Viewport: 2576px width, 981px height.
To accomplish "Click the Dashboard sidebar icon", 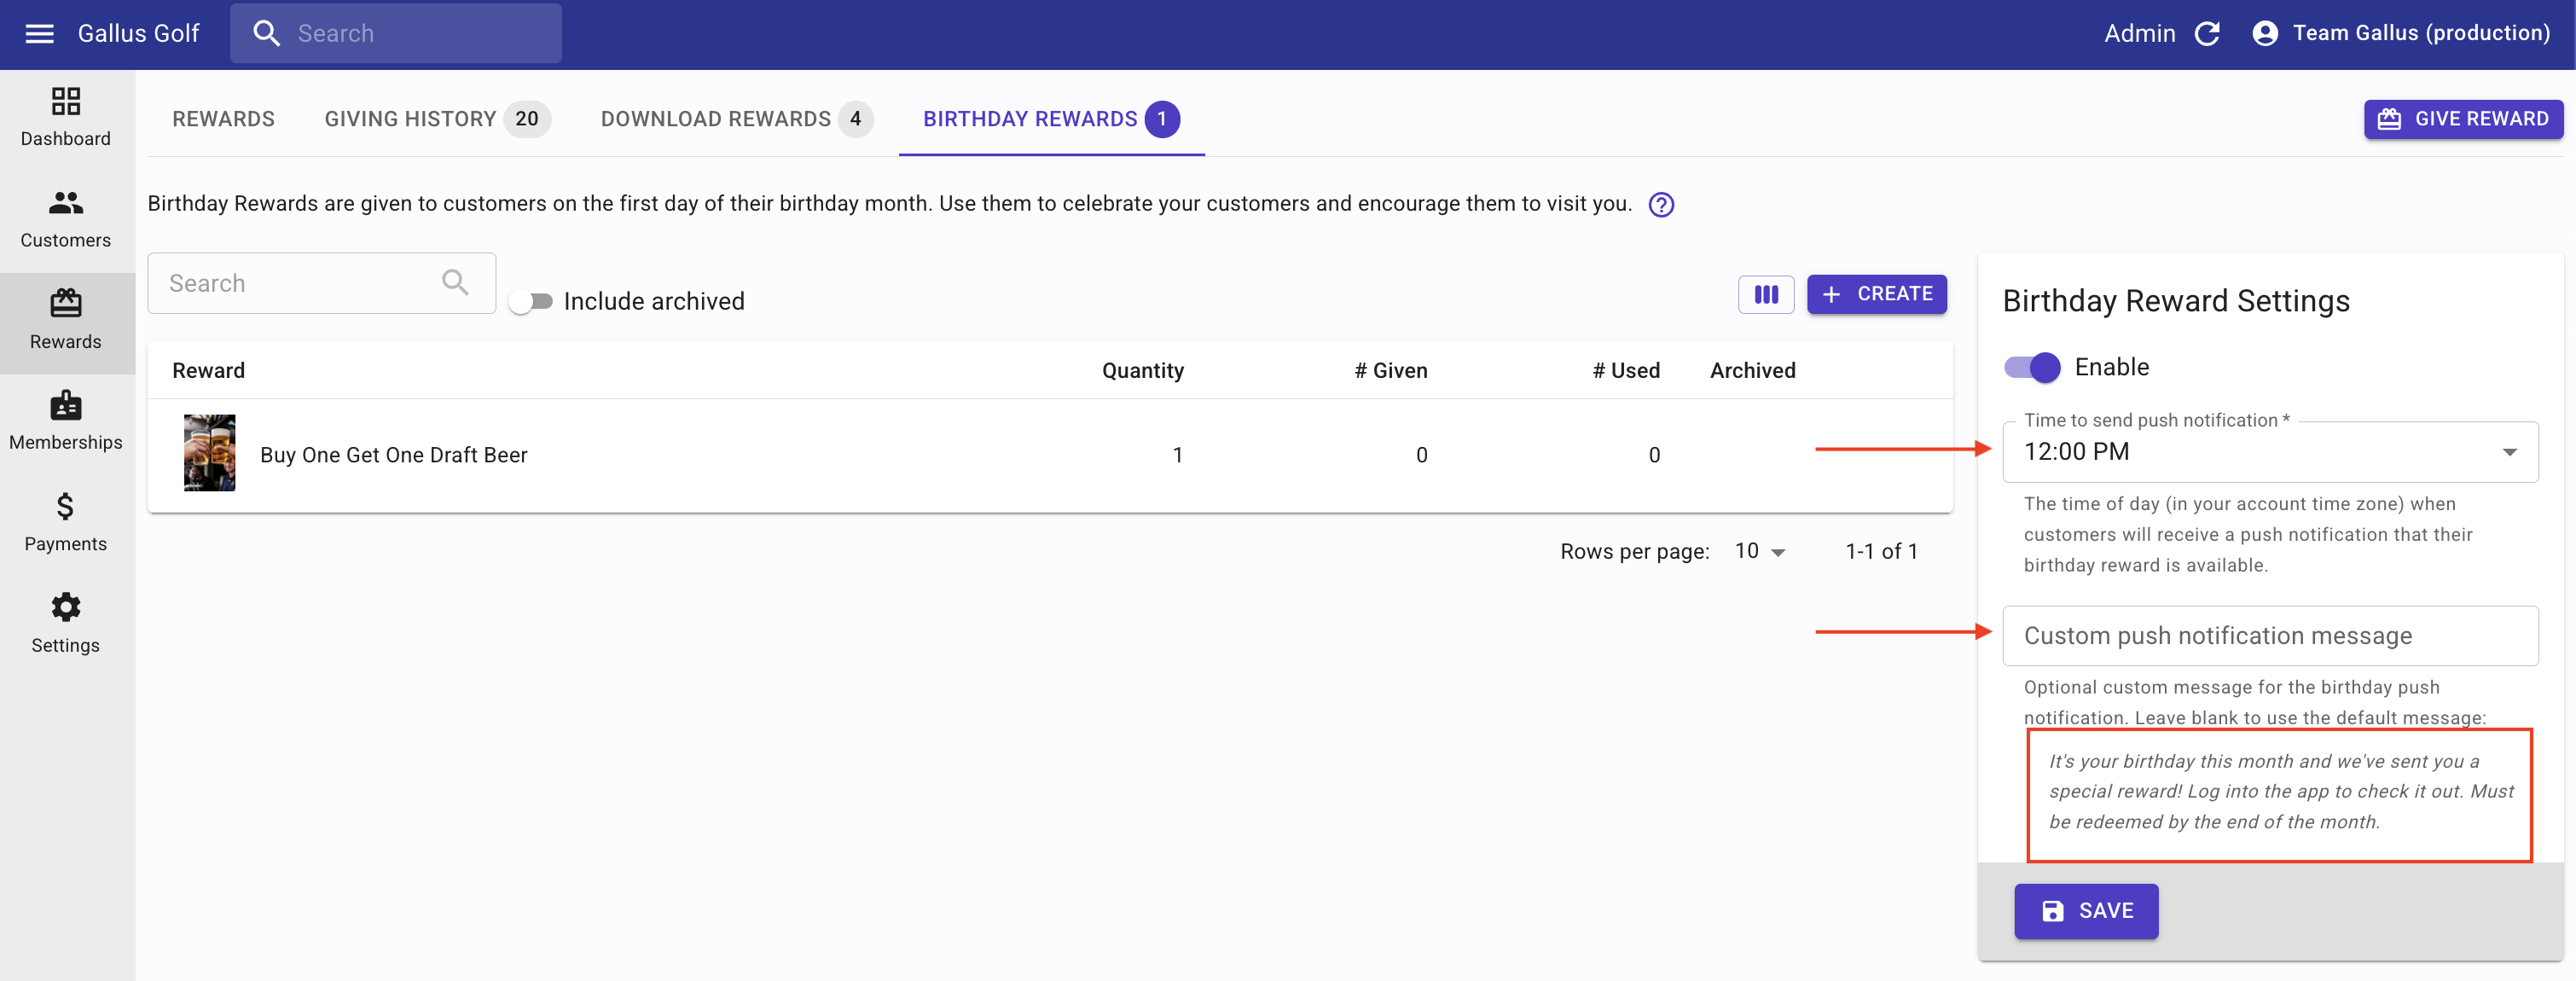I will [x=66, y=117].
